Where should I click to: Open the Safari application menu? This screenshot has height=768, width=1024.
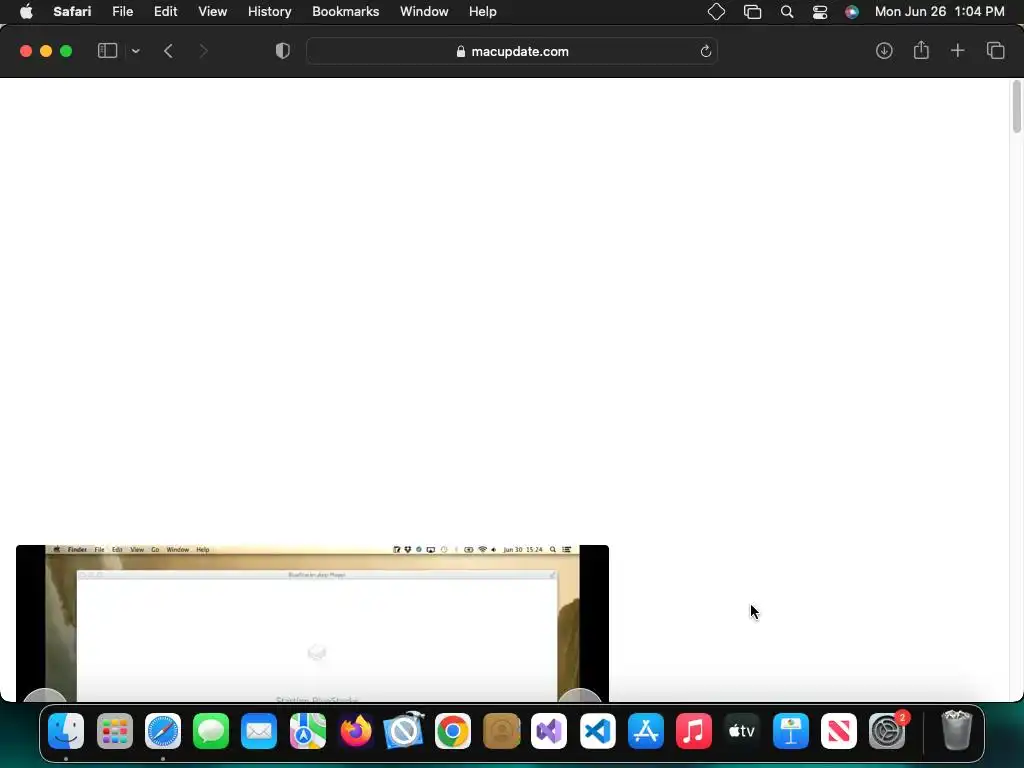[x=72, y=12]
